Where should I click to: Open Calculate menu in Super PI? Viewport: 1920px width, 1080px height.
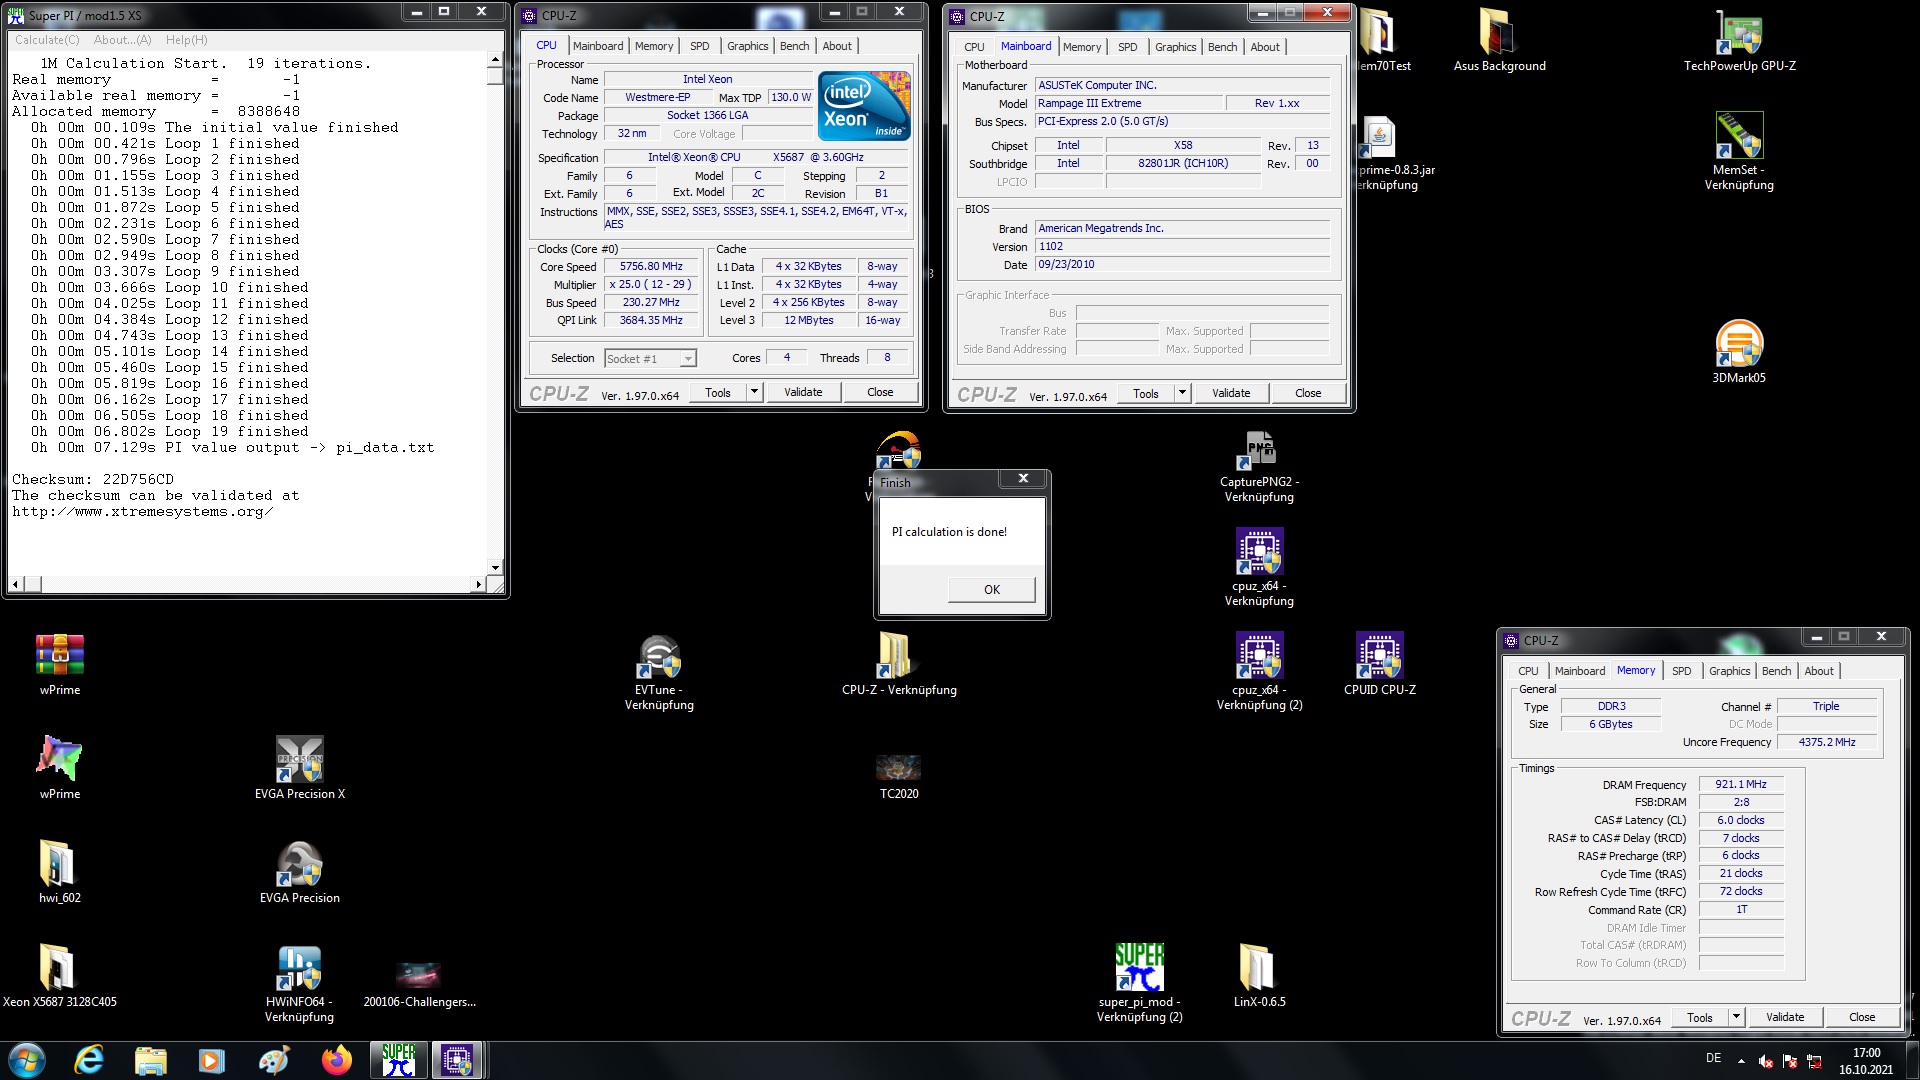pos(47,40)
